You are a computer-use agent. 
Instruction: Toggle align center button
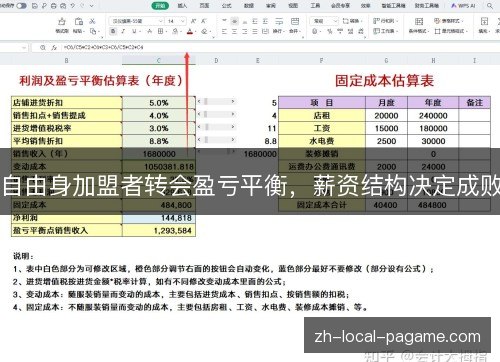[235, 31]
